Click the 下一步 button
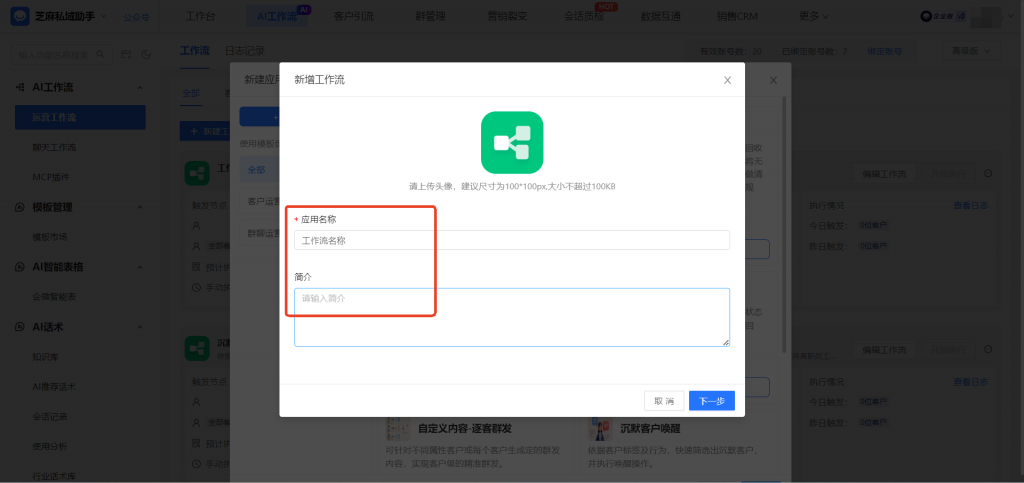This screenshot has height=483, width=1024. 712,401
